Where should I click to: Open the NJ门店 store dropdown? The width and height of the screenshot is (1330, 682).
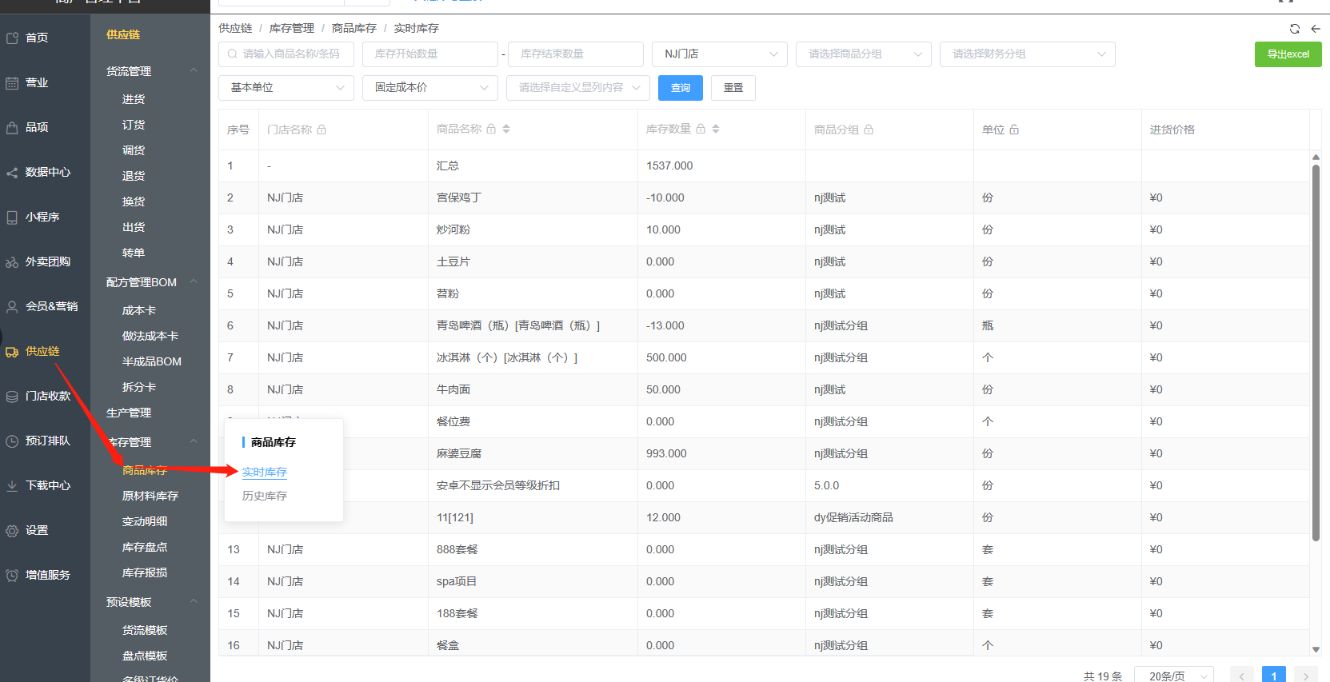[x=719, y=54]
